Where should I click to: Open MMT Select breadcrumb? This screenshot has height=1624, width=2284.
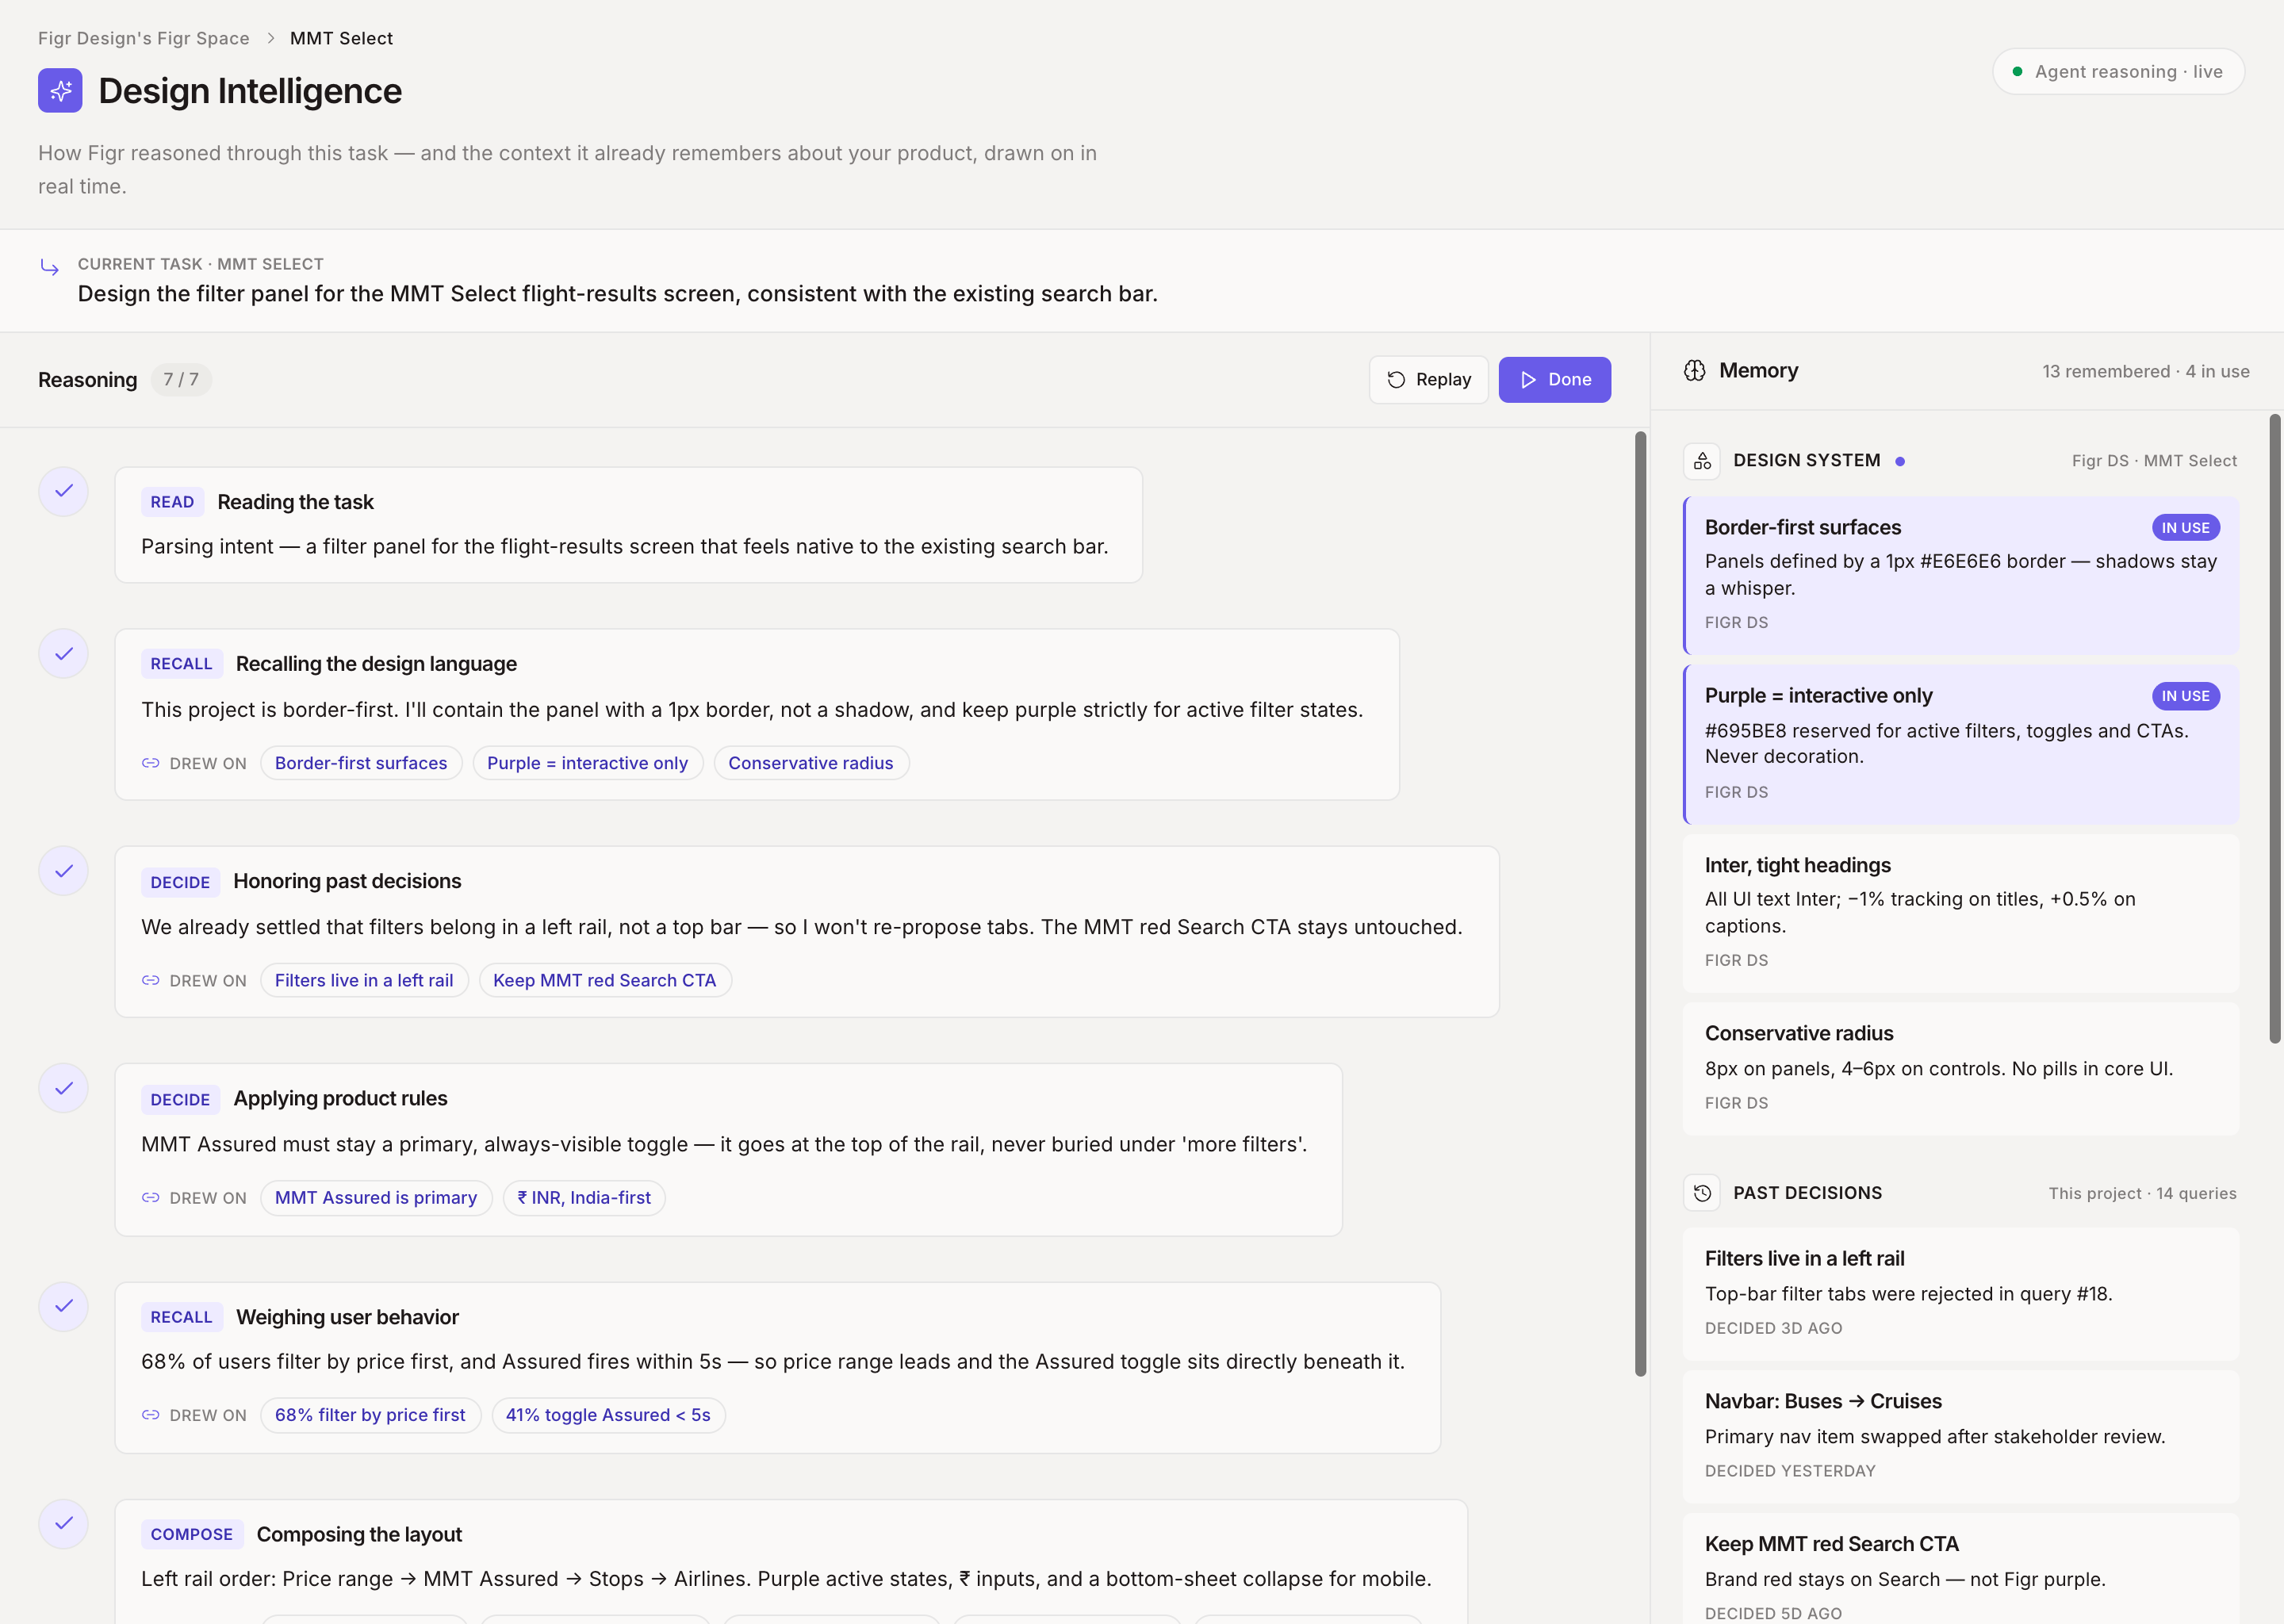[341, 38]
